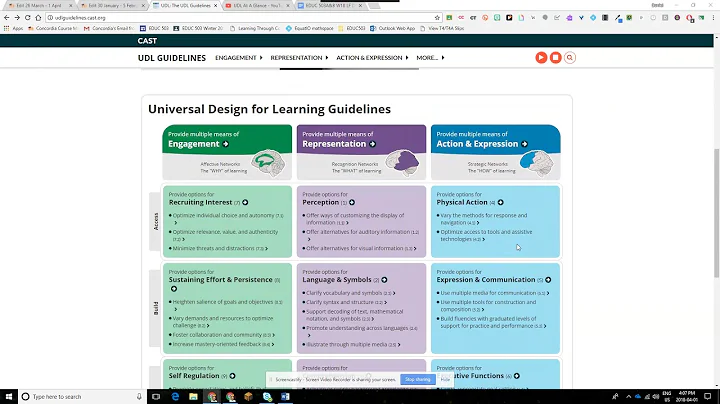
Task: Click the browser forward arrow
Action: point(17,17)
